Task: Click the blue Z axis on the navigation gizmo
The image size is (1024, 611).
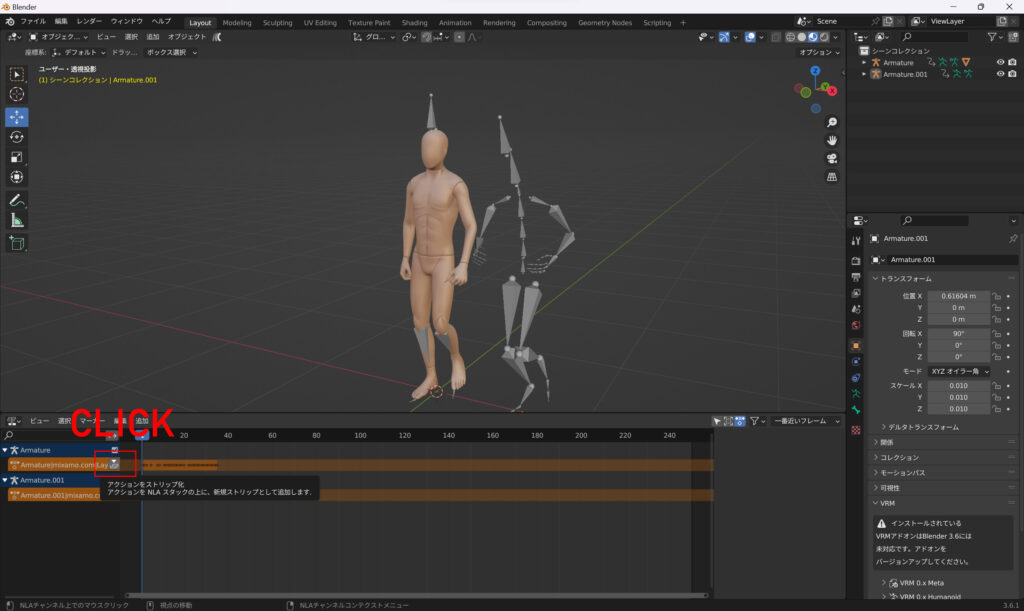Action: point(815,71)
